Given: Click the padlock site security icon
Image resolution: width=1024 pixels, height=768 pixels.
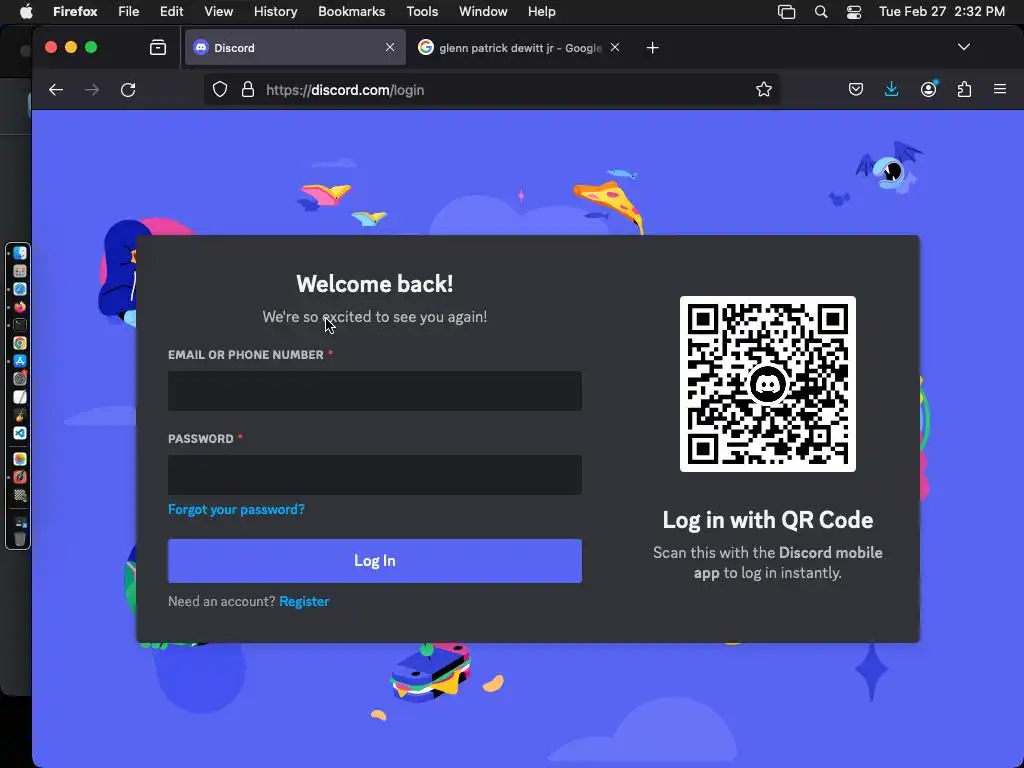Looking at the screenshot, I should pos(248,89).
